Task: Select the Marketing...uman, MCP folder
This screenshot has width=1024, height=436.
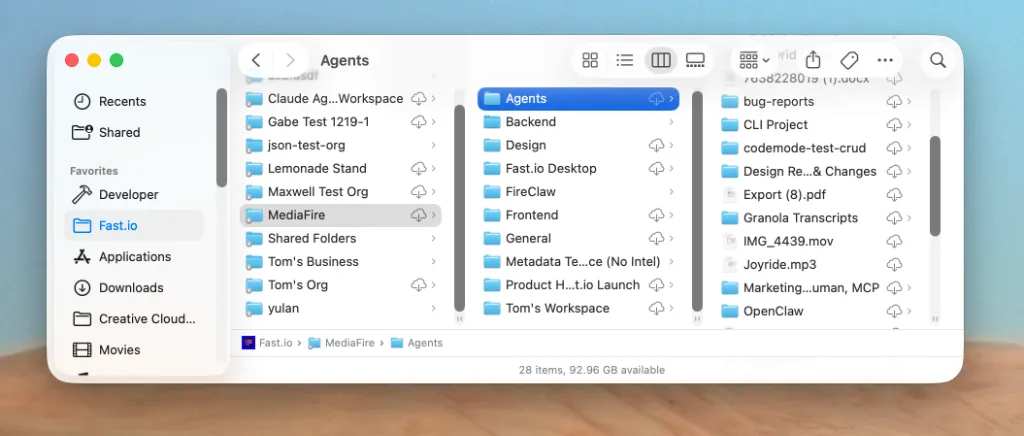Action: pos(816,288)
